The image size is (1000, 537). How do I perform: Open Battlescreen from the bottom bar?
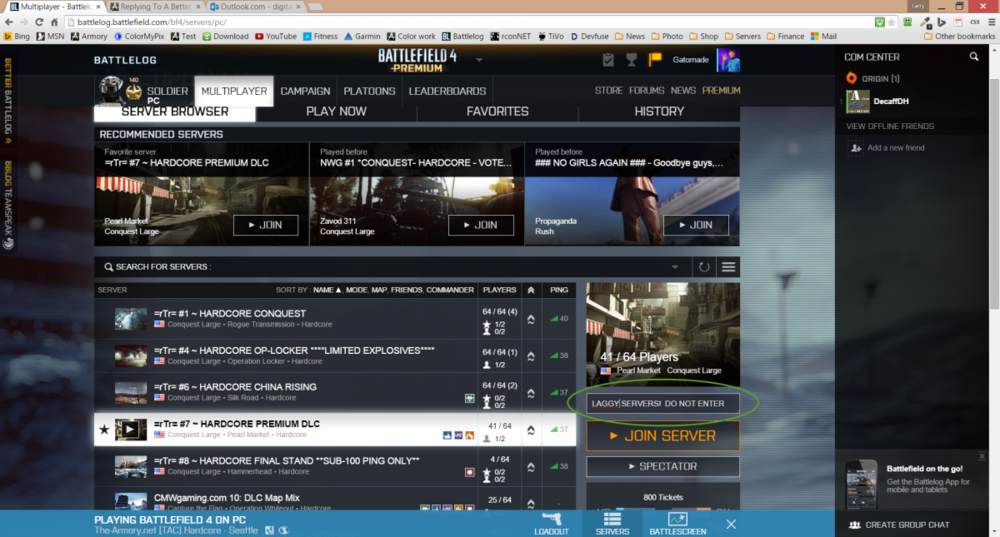[676, 522]
